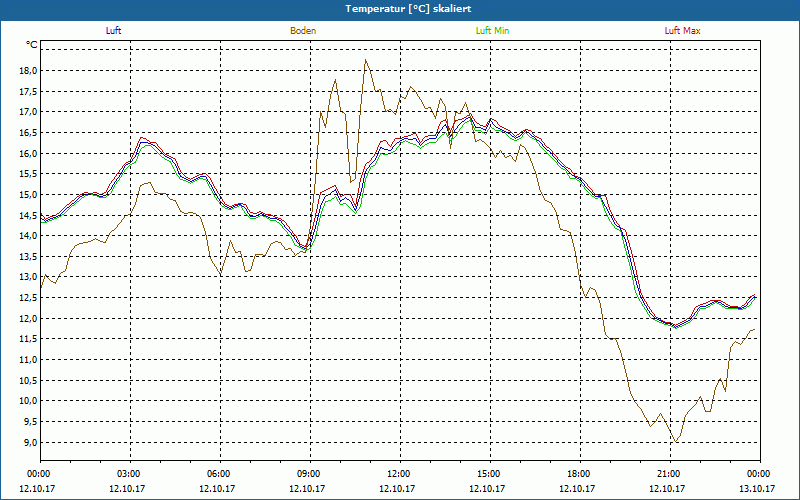Click the 13.10.17 date label

click(x=758, y=488)
